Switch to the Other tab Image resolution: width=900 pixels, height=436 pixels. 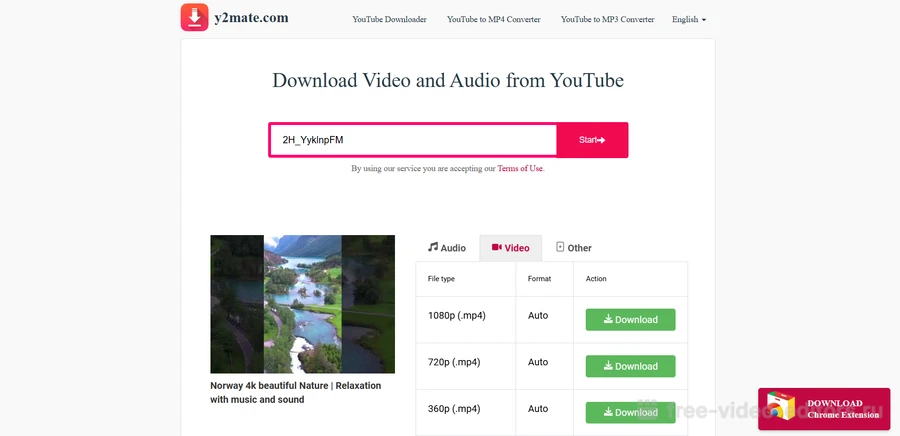574,248
